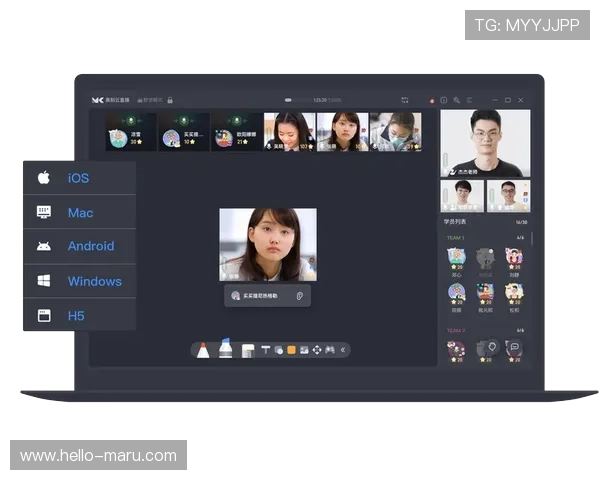Select the student card with 21 stars

237,132
